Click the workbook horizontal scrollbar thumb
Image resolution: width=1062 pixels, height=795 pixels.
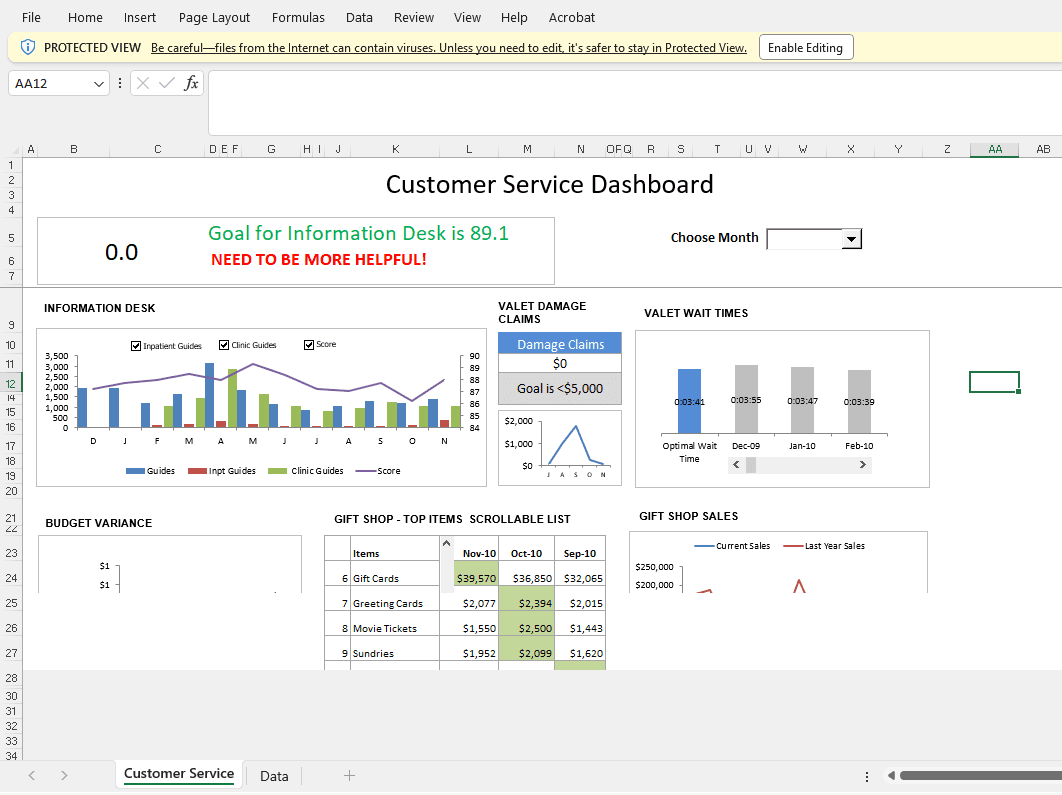(981, 776)
